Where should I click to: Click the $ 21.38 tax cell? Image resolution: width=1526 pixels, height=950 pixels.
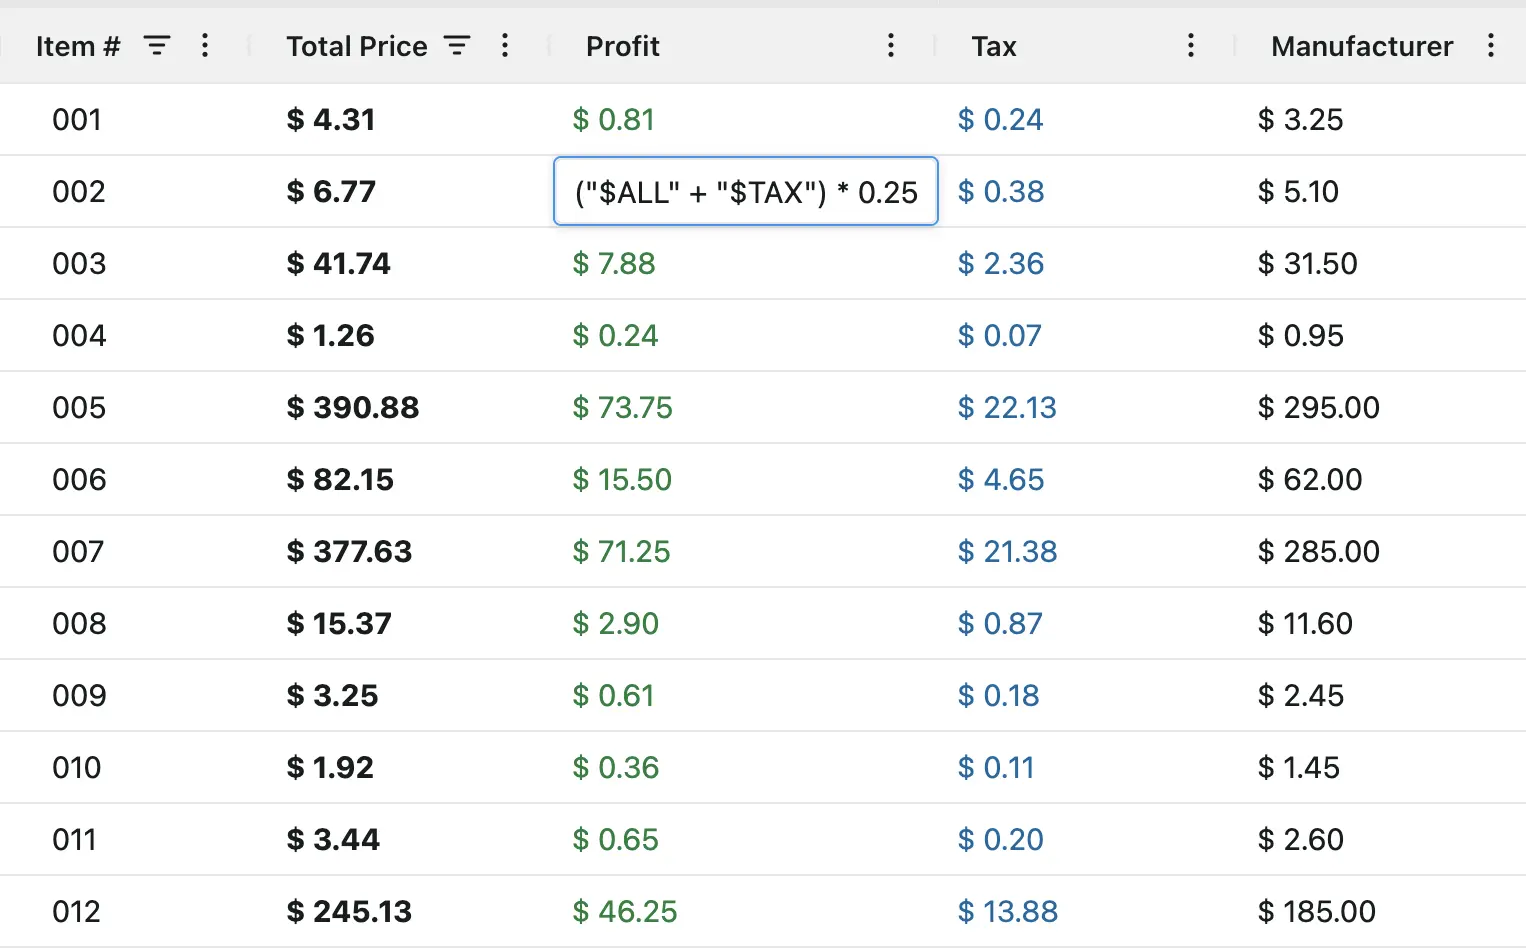[x=1006, y=552]
